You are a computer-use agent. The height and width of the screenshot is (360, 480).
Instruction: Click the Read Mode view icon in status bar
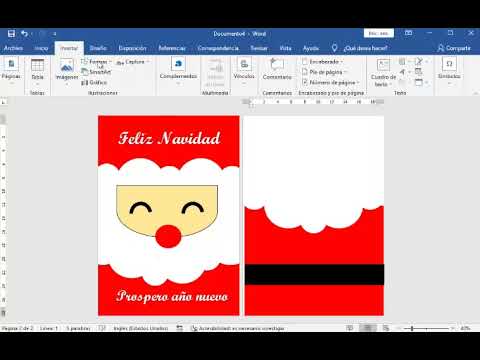[349, 328]
